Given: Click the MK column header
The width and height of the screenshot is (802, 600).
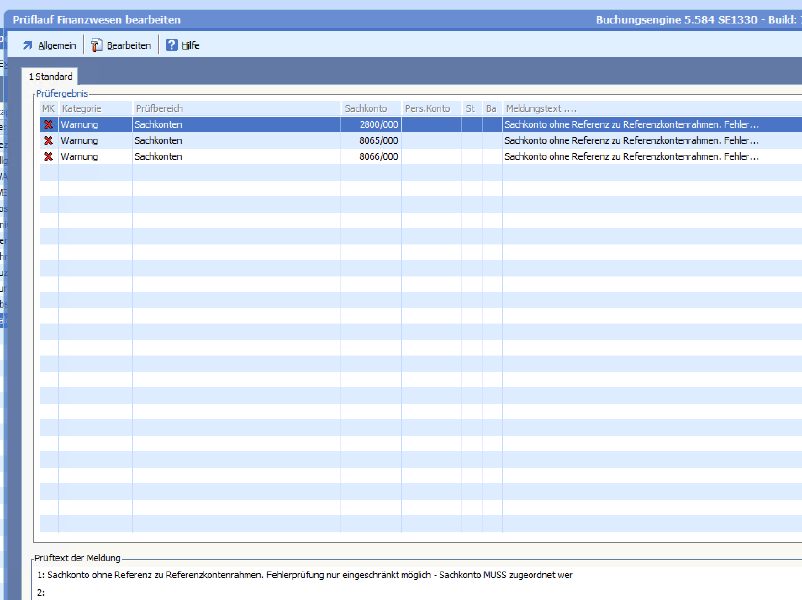Looking at the screenshot, I should [x=48, y=108].
